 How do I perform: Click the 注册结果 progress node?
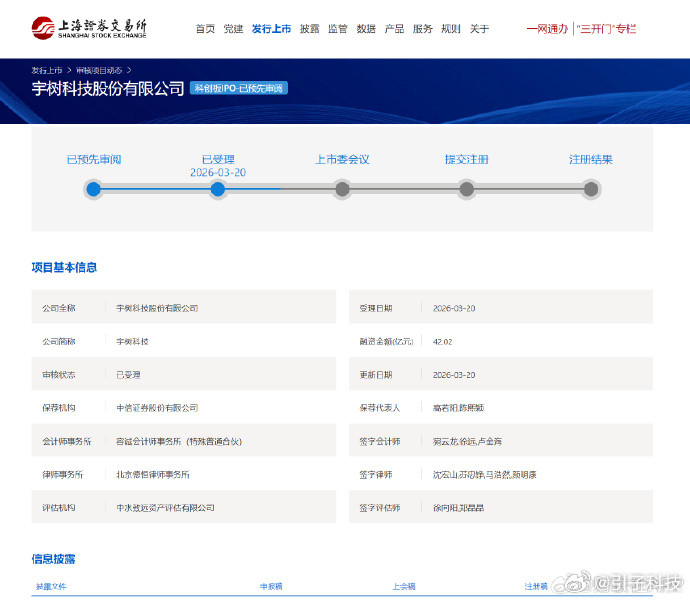(591, 189)
